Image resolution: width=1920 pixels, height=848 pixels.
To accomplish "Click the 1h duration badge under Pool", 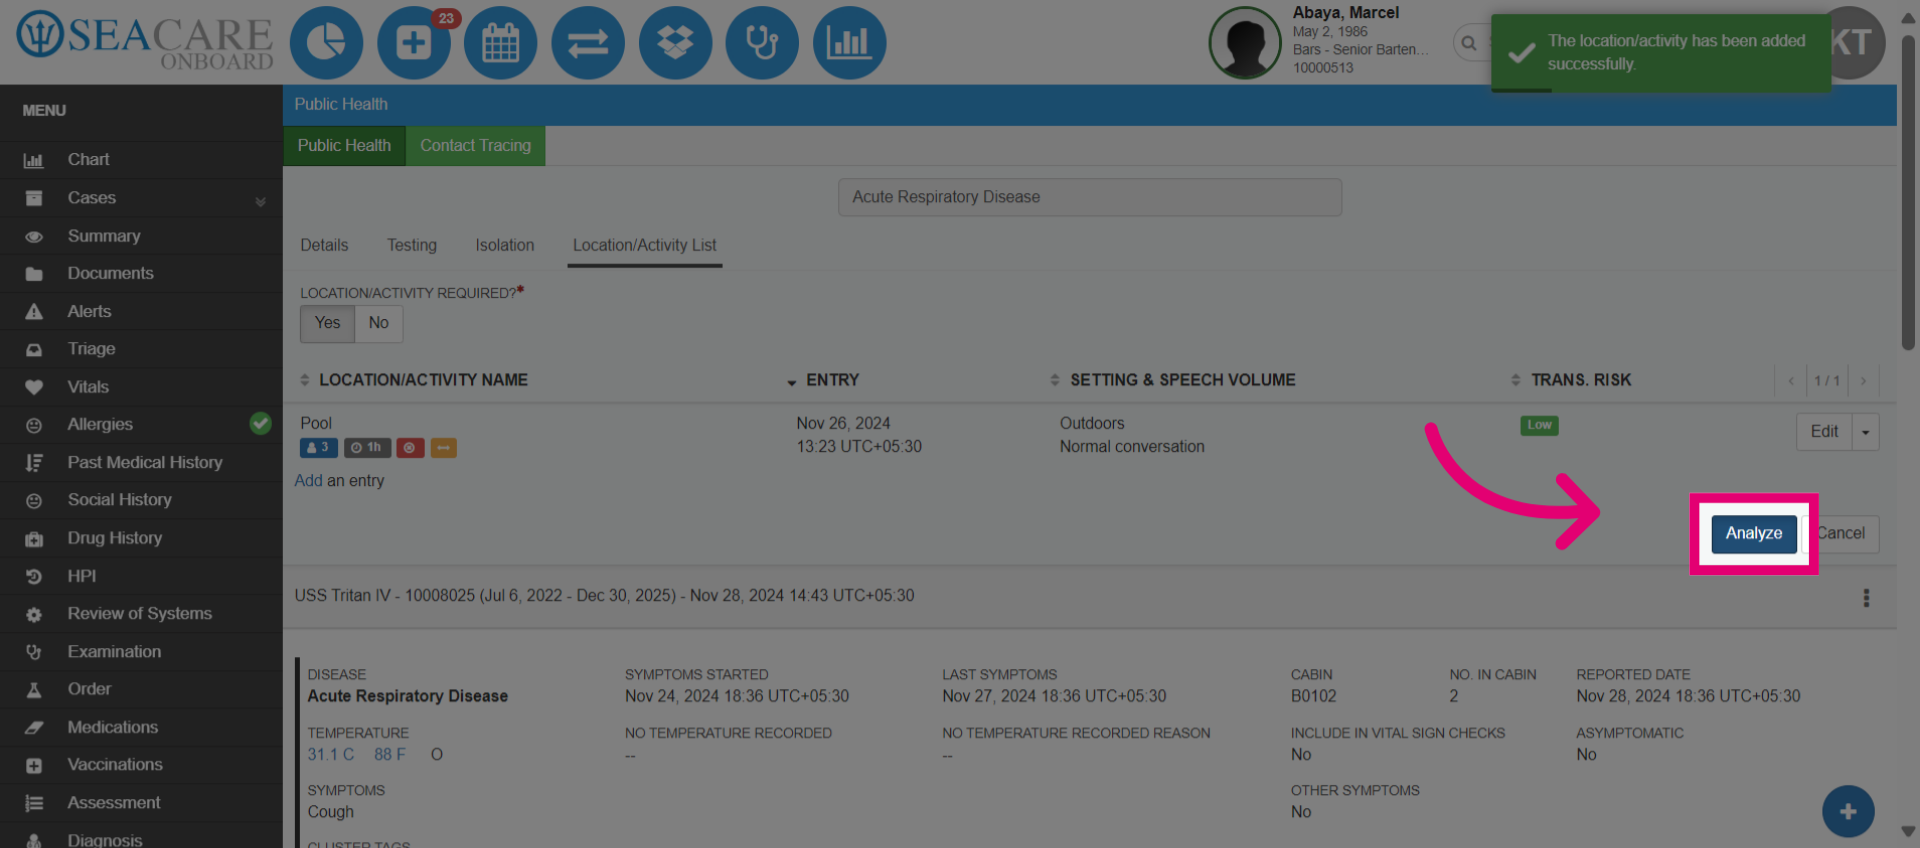I will (x=367, y=448).
